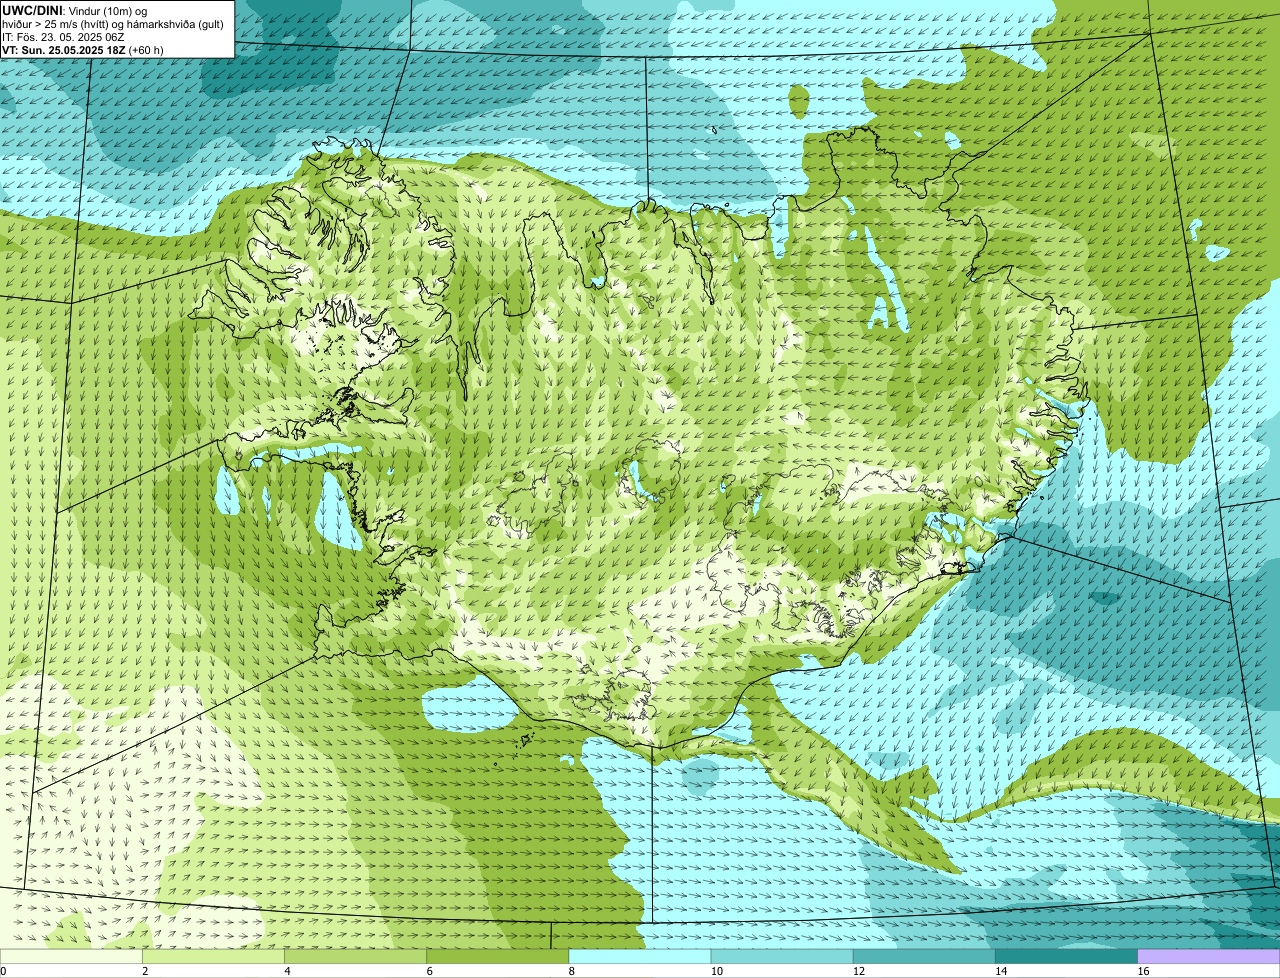Click the scale label "16"
The height and width of the screenshot is (978, 1280).
tap(1143, 971)
